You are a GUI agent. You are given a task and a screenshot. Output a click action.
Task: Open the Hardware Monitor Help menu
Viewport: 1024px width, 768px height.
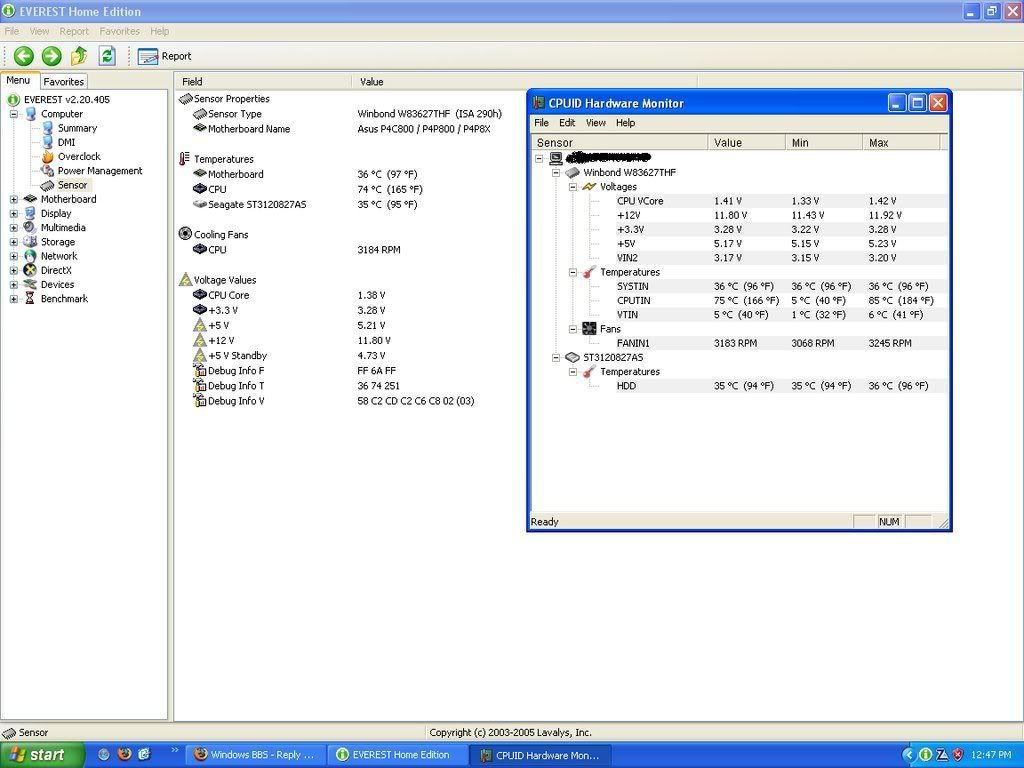[626, 123]
